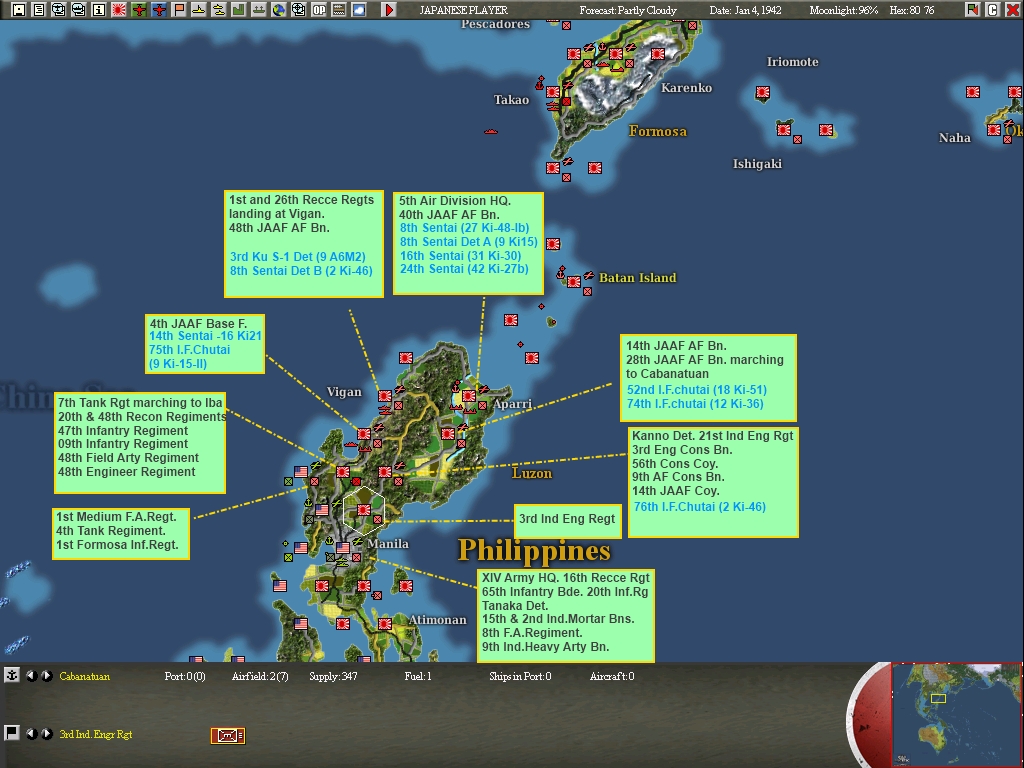Open the Cabanatuan base name link
Viewport: 1024px width, 768px height.
coord(84,677)
